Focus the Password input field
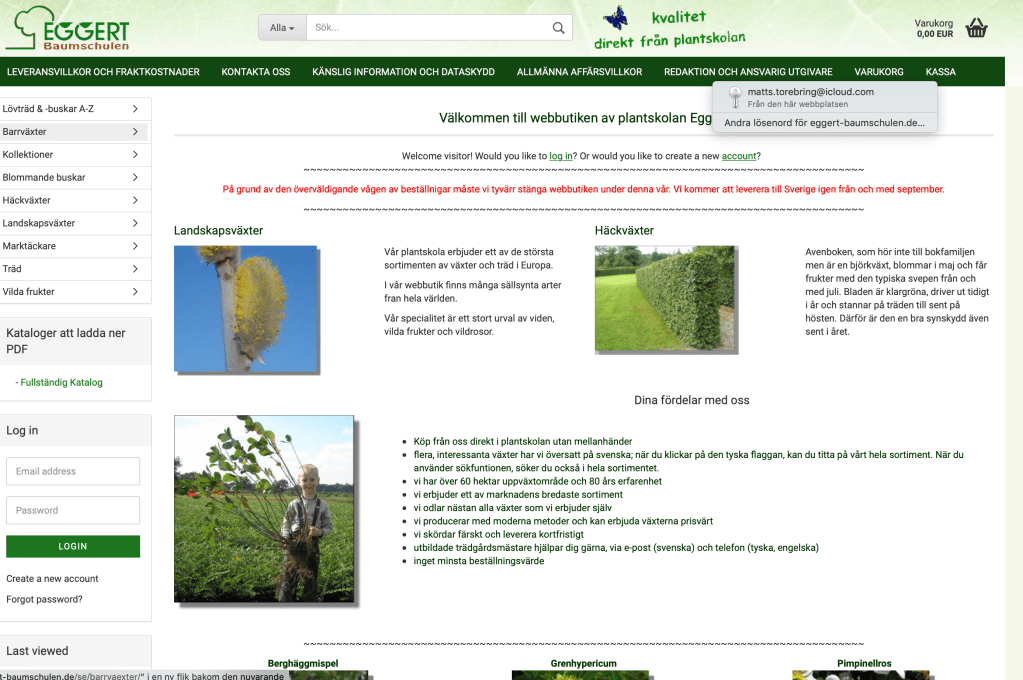The image size is (1023, 680). (x=73, y=510)
